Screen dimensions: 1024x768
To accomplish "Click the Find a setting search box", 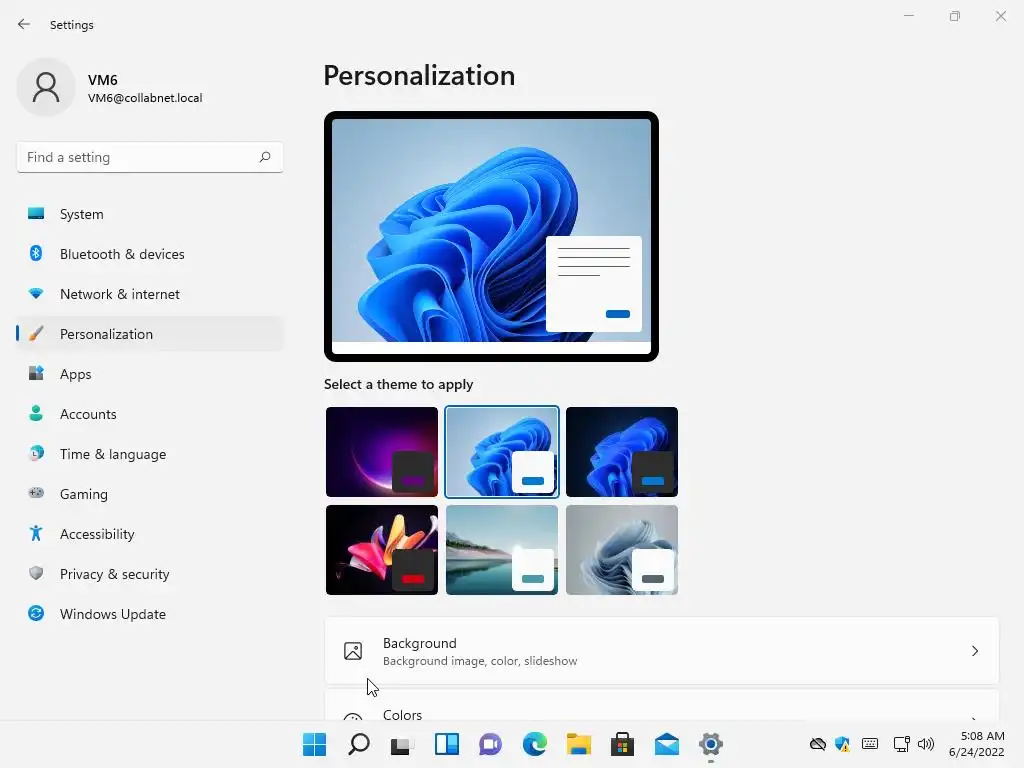I will point(150,157).
